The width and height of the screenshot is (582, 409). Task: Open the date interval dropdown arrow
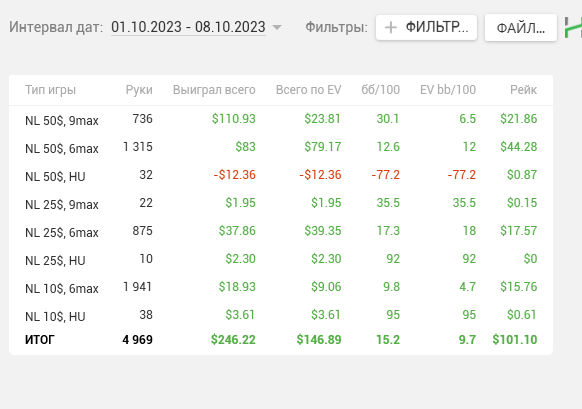(277, 27)
